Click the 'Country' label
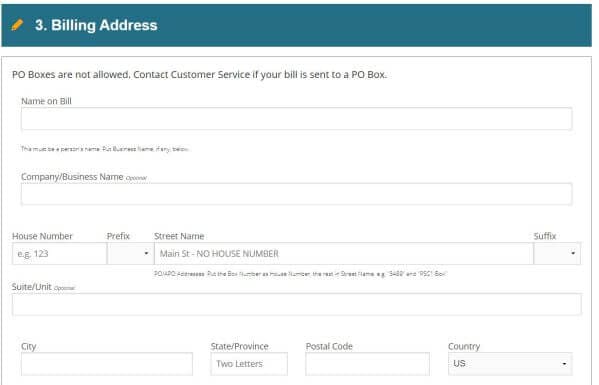Screen dimensions: 599x385 [464, 346]
